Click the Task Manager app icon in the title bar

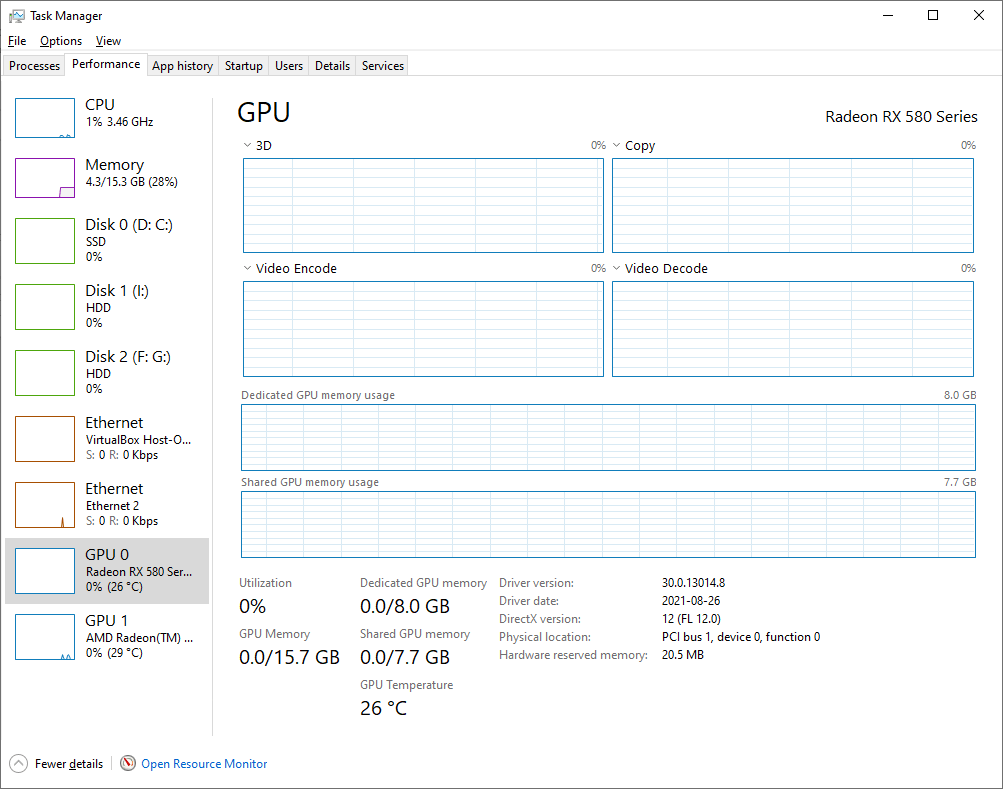pyautogui.click(x=17, y=16)
